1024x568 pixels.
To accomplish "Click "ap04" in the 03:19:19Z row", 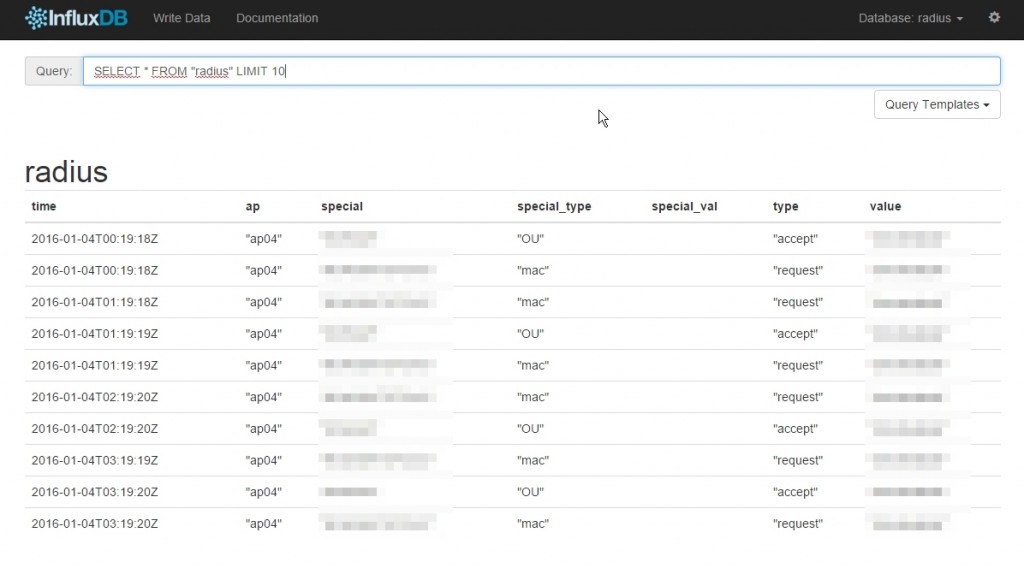I will click(264, 460).
